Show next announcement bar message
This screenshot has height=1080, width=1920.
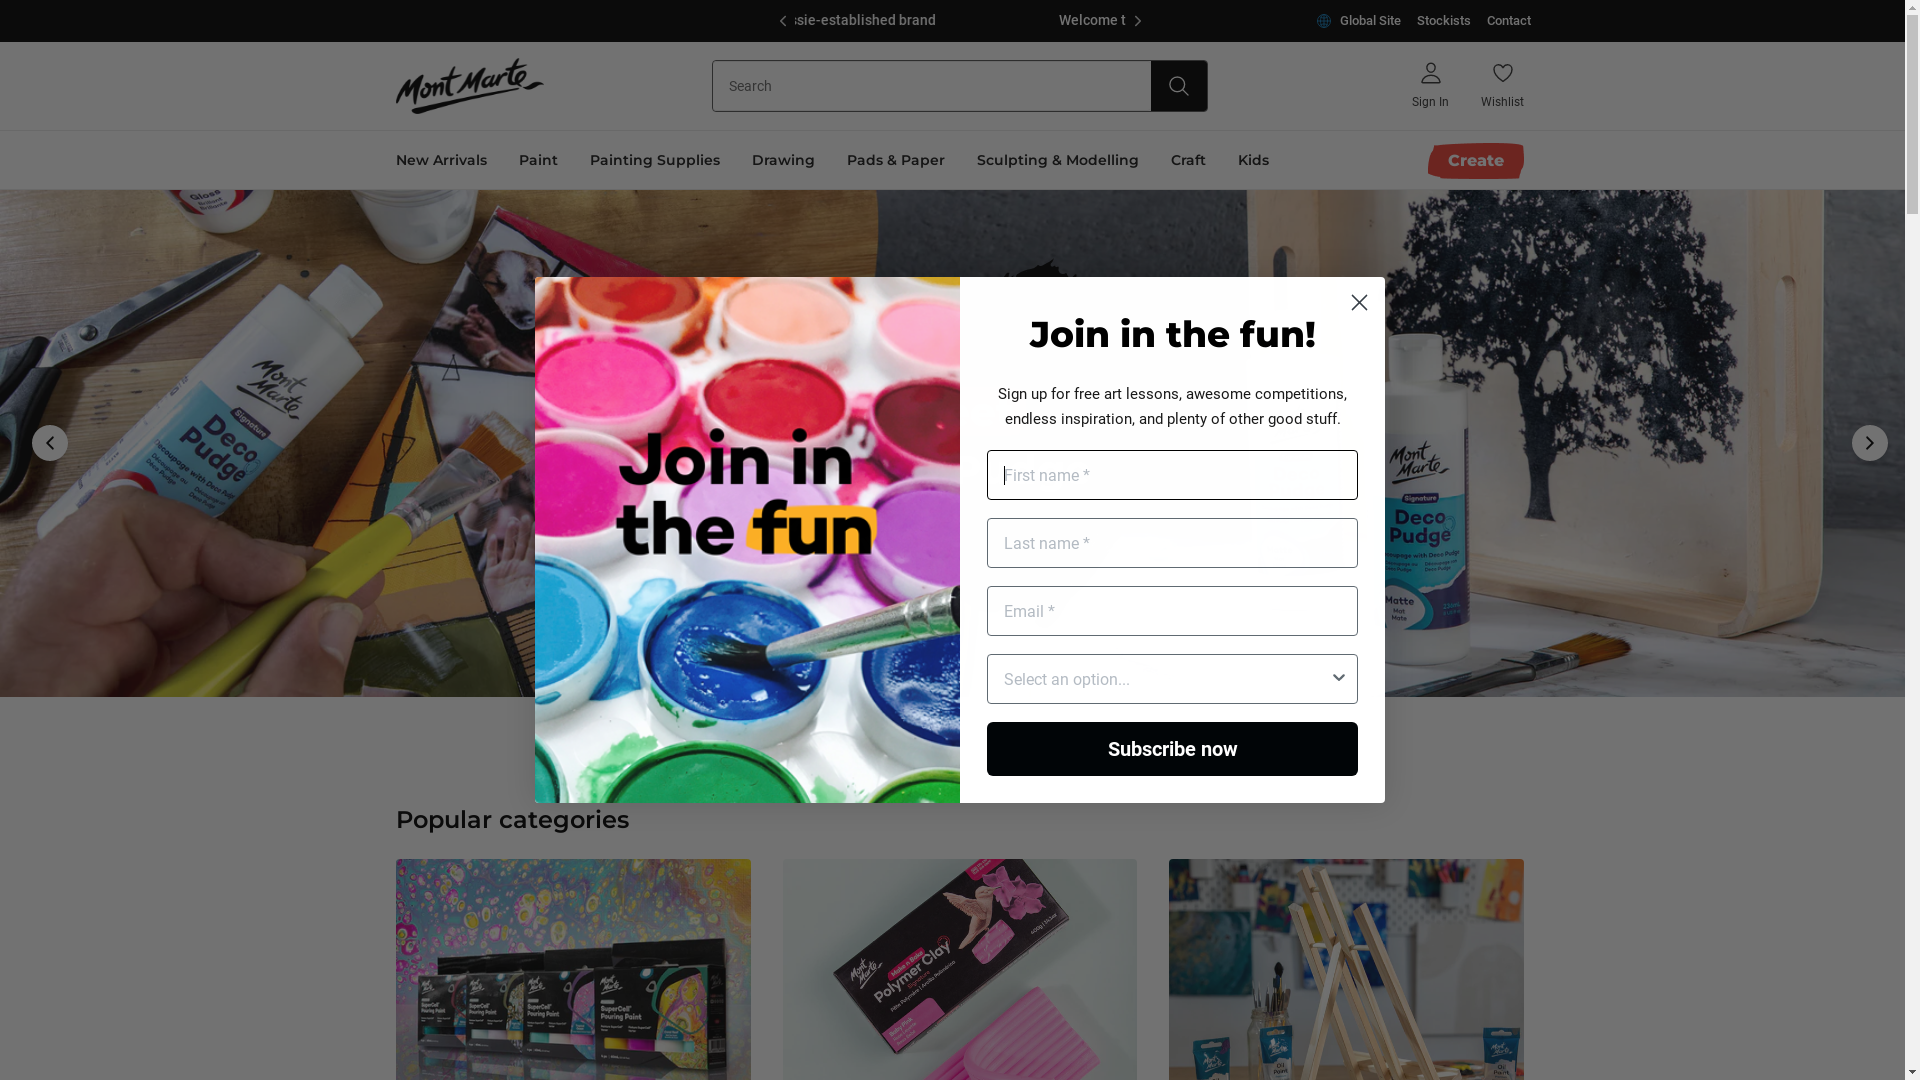click(x=1137, y=21)
